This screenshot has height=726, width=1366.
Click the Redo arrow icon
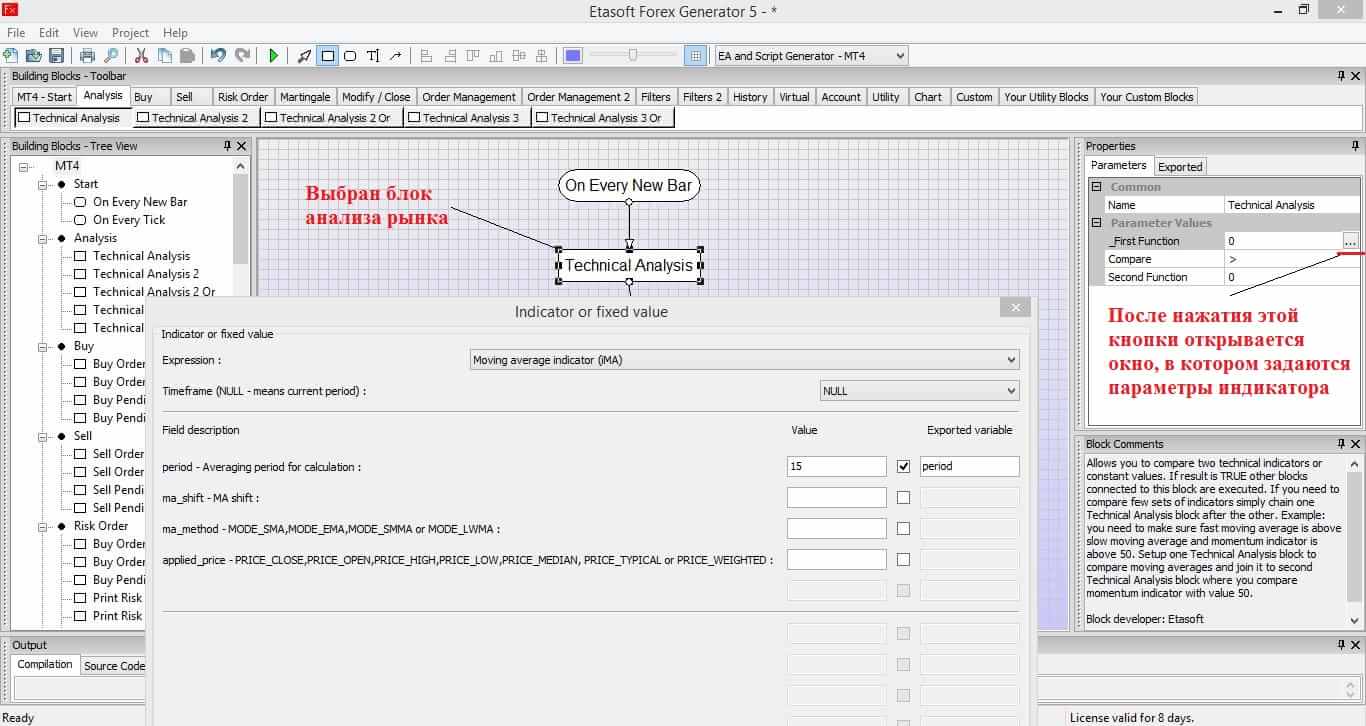tap(241, 56)
